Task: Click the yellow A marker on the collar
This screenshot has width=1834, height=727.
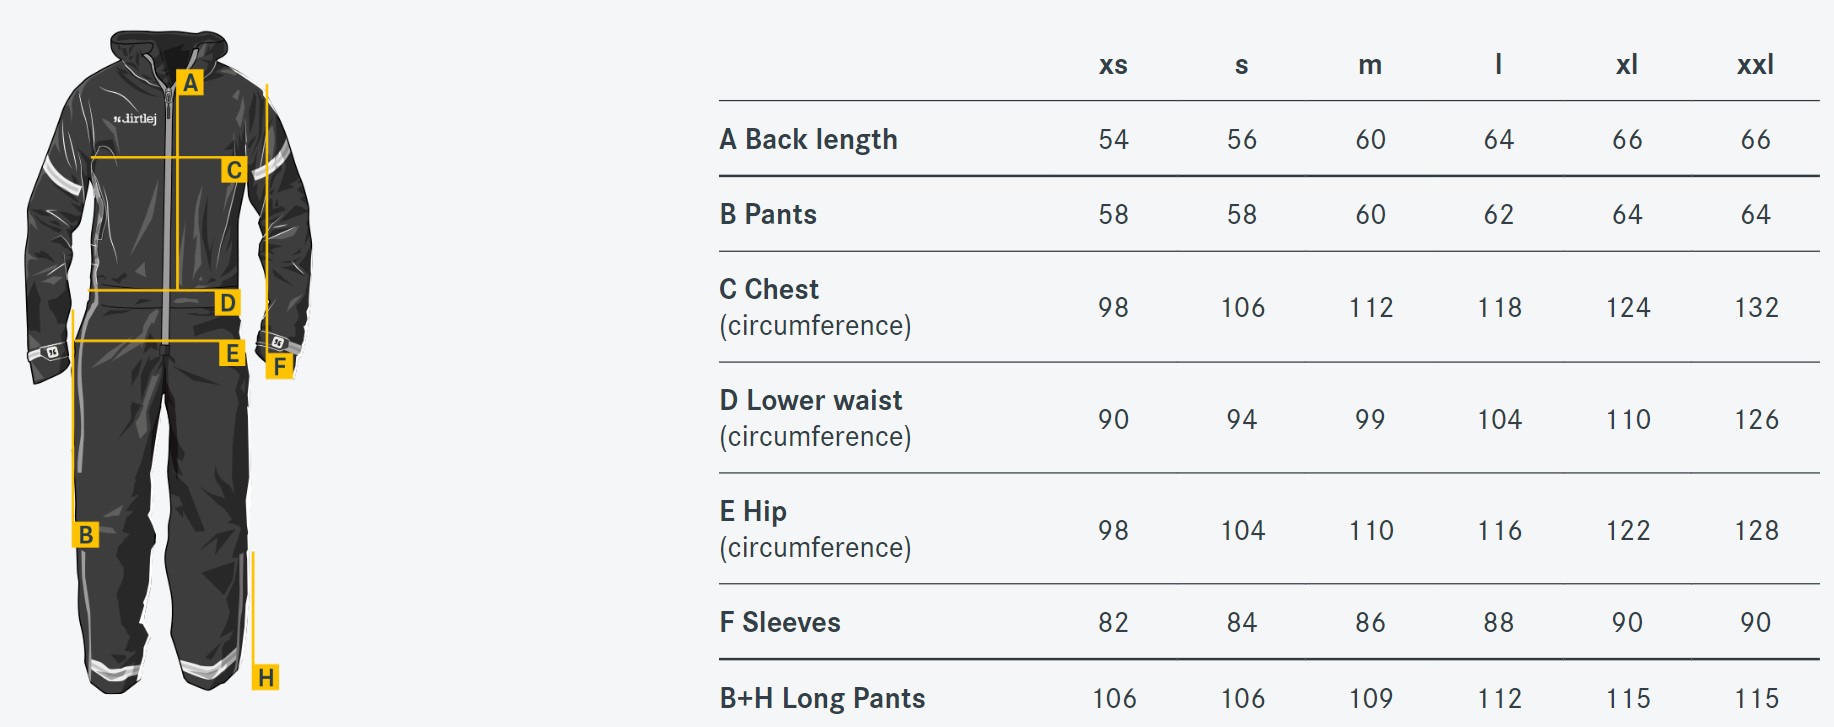Action: pos(190,82)
